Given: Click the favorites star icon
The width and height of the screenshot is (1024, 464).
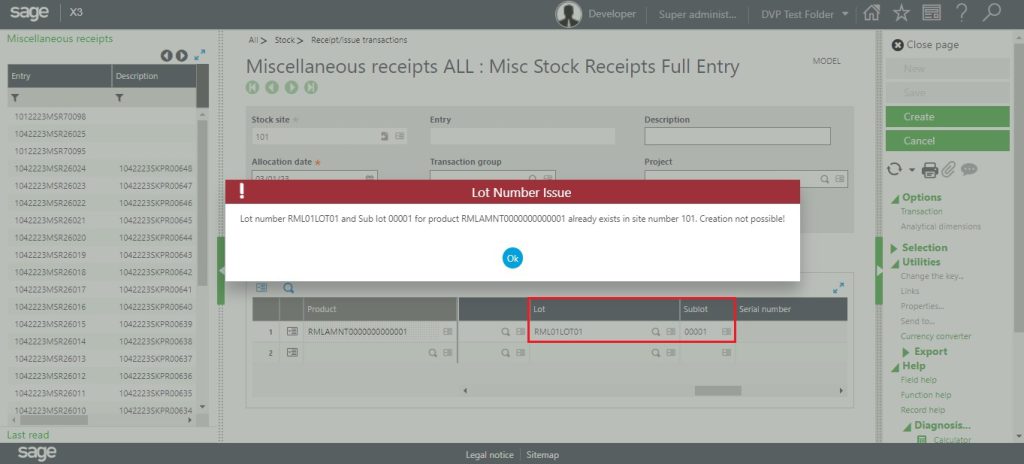Looking at the screenshot, I should click(901, 13).
